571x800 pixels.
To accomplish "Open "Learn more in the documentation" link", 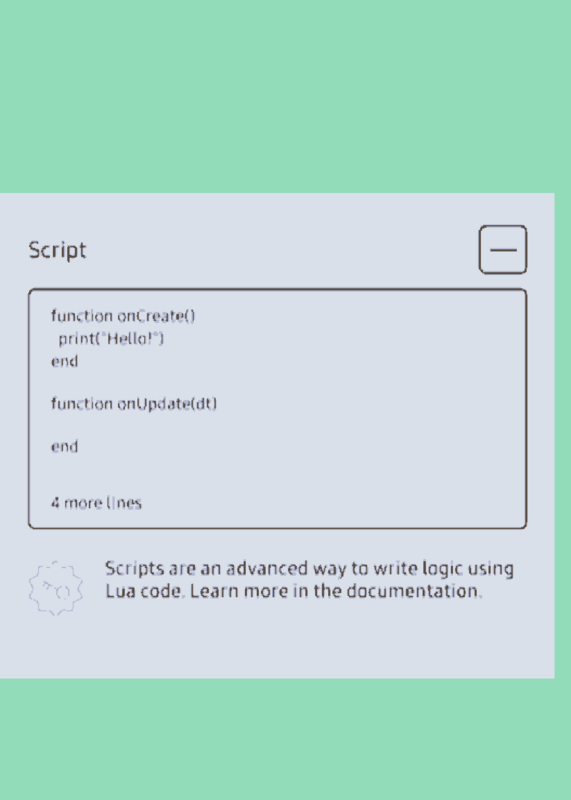I will pyautogui.click(x=335, y=591).
